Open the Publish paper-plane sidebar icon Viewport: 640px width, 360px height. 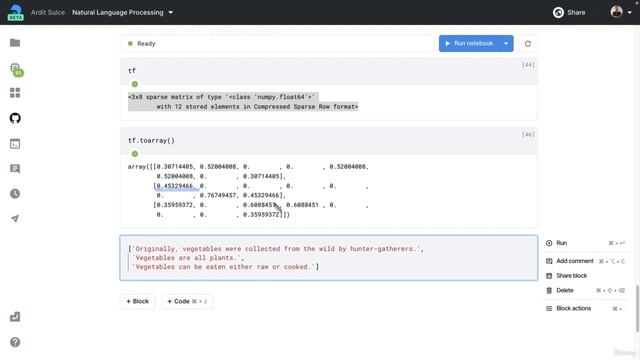pyautogui.click(x=15, y=219)
